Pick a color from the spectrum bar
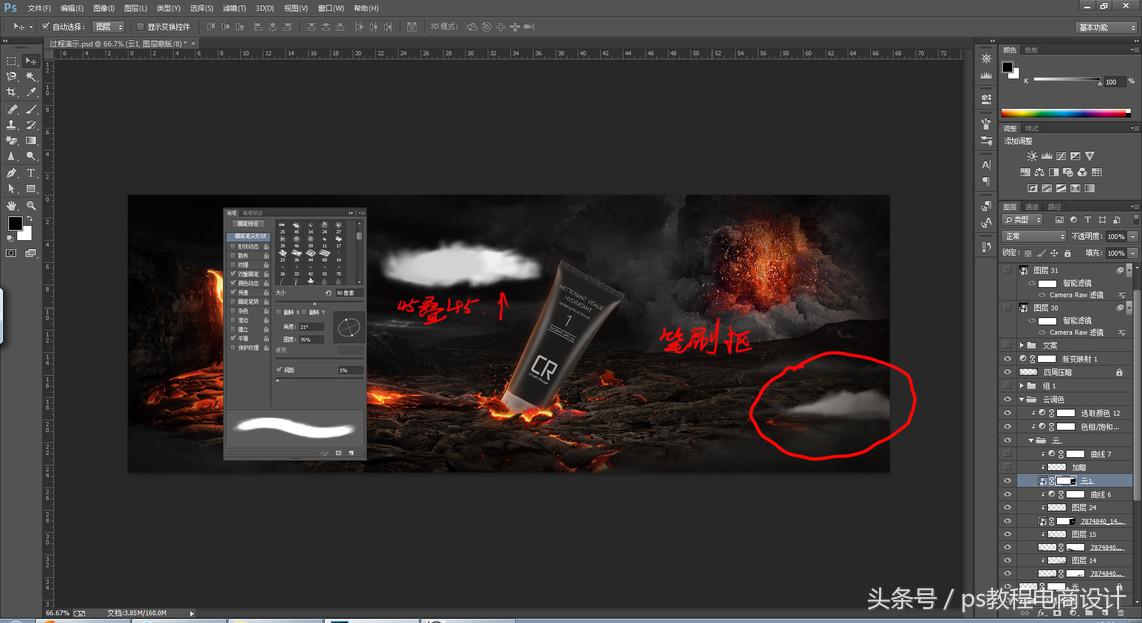 (1066, 113)
